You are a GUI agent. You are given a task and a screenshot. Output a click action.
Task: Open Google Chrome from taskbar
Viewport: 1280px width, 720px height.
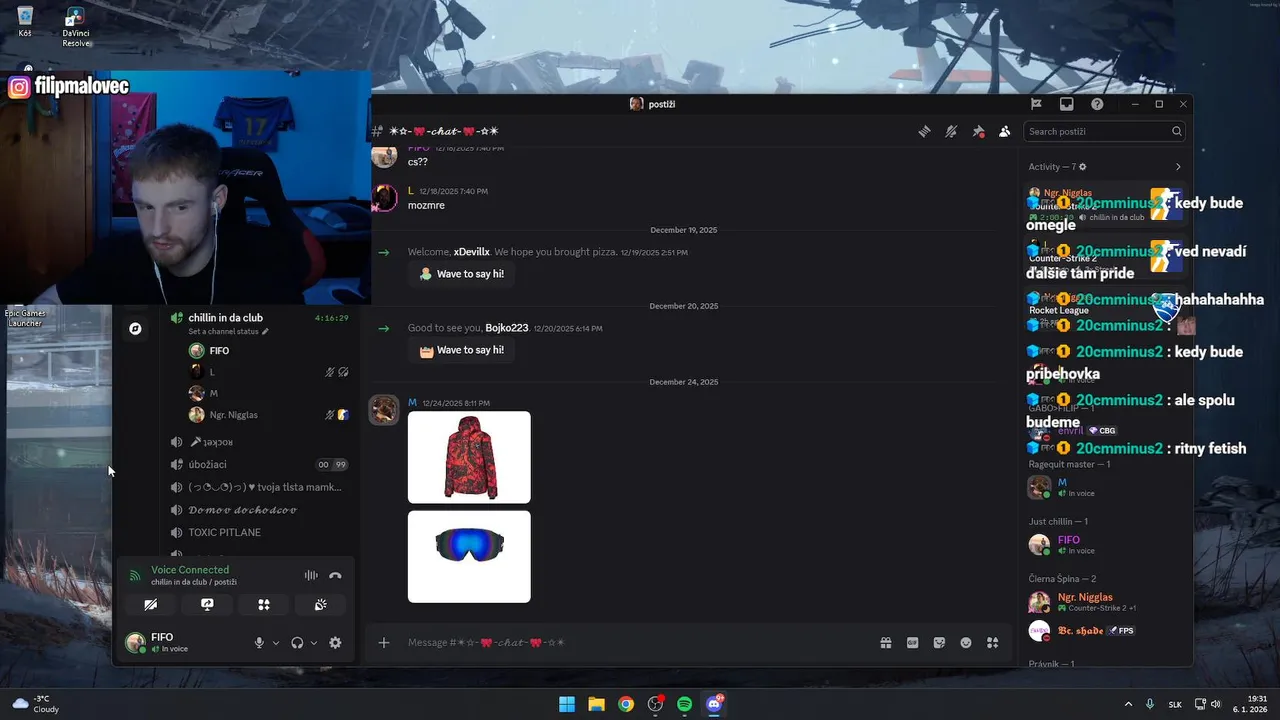coord(626,704)
